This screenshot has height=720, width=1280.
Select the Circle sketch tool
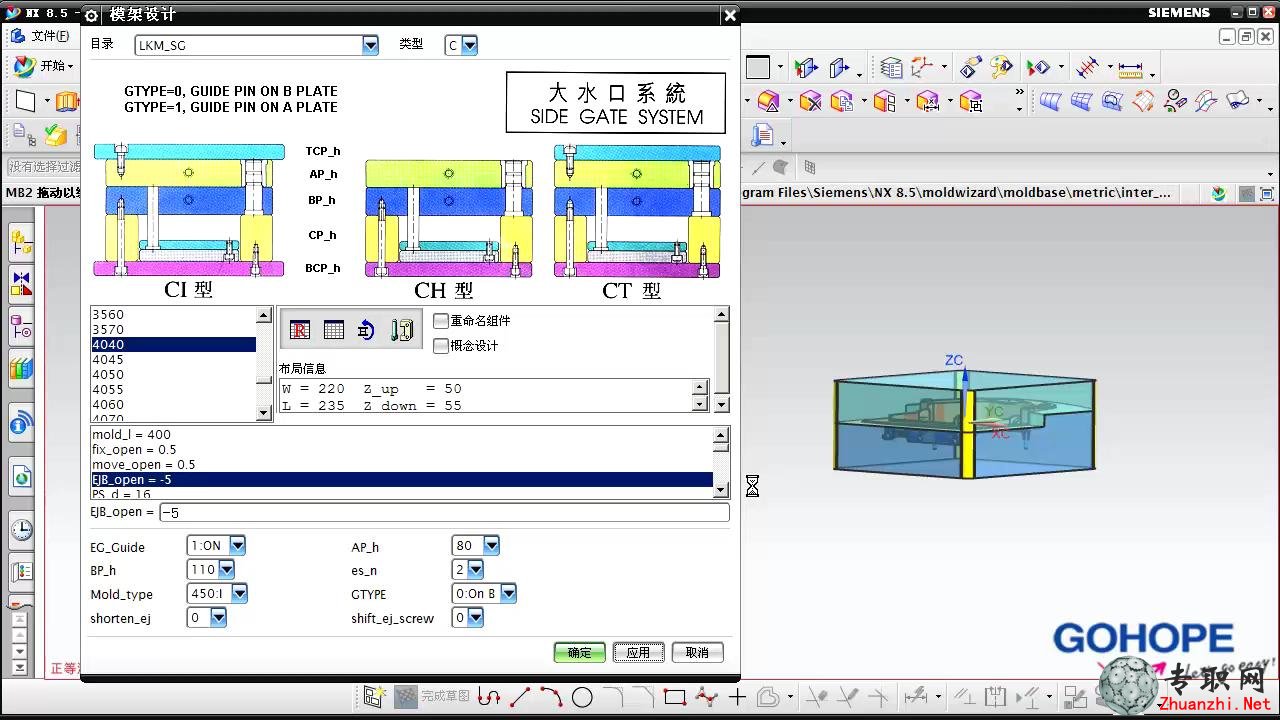click(x=582, y=697)
